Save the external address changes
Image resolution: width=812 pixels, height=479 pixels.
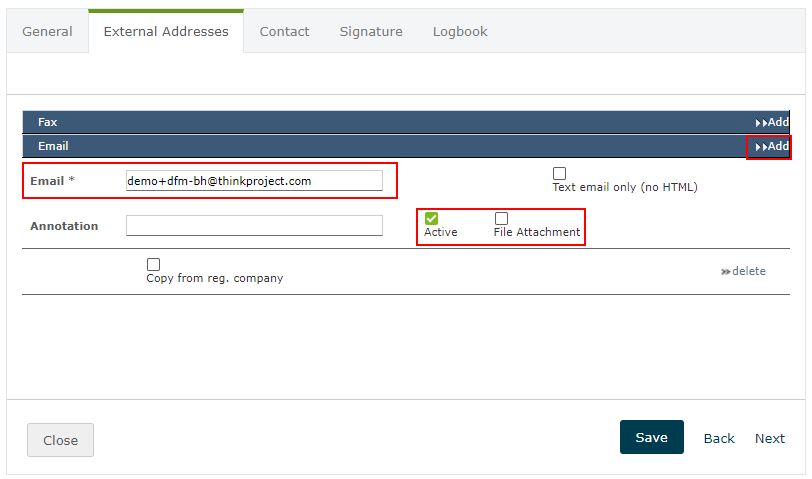point(651,437)
